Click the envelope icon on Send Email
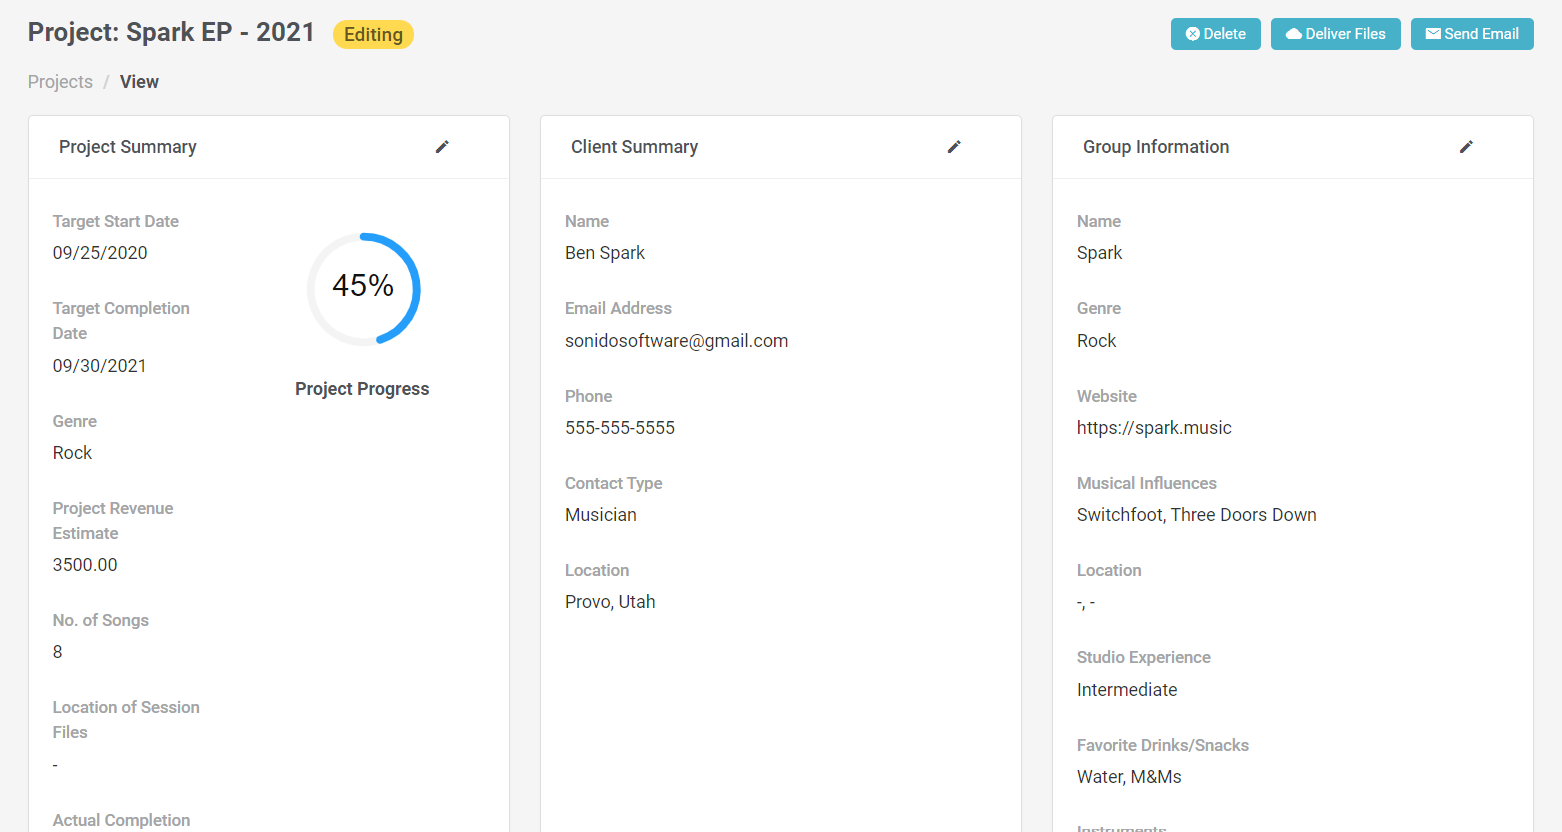1562x832 pixels. (1433, 34)
